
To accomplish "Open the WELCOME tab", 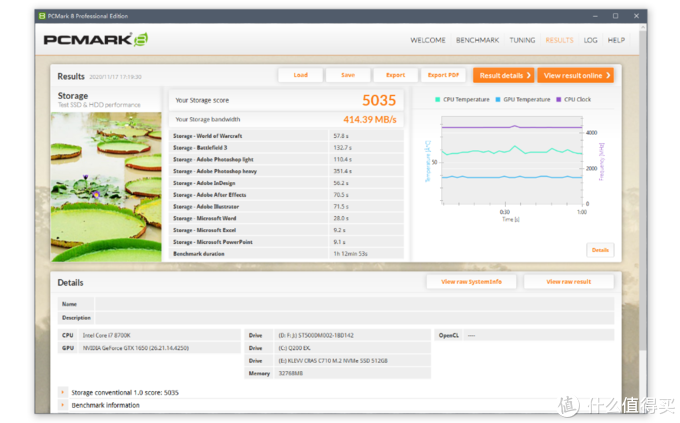I will (x=428, y=40).
